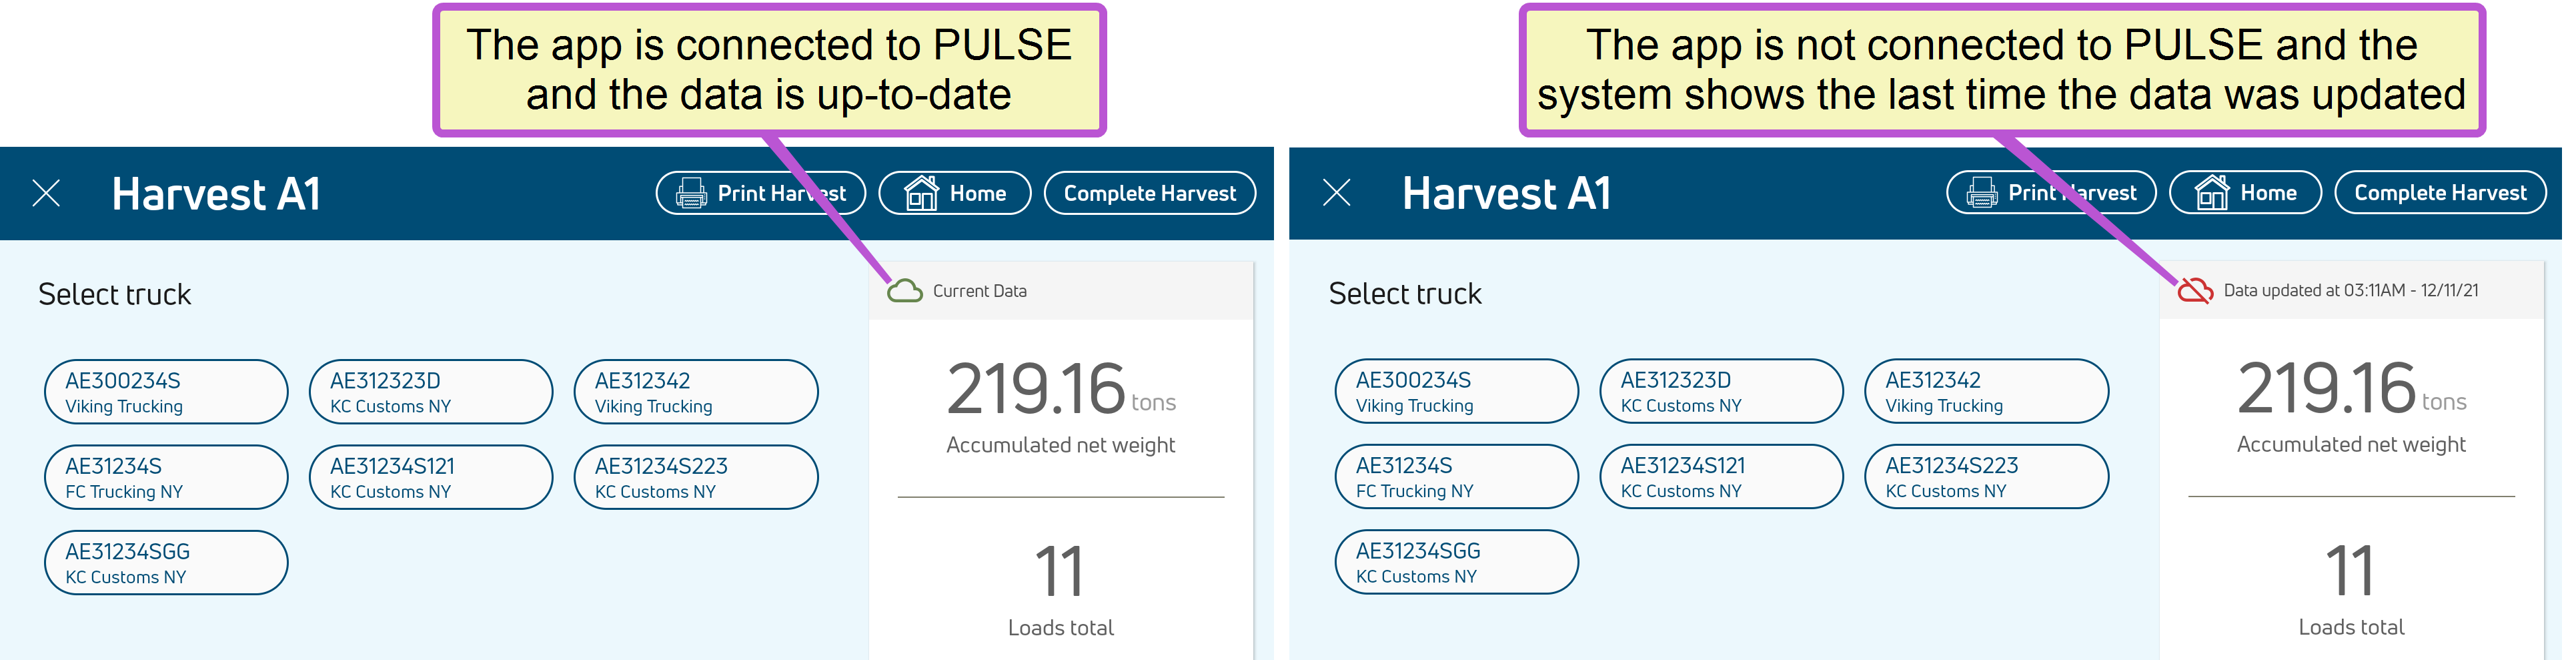Close Harvest A1 with the left panel X
Viewport: 2576px width, 660px height.
point(46,193)
